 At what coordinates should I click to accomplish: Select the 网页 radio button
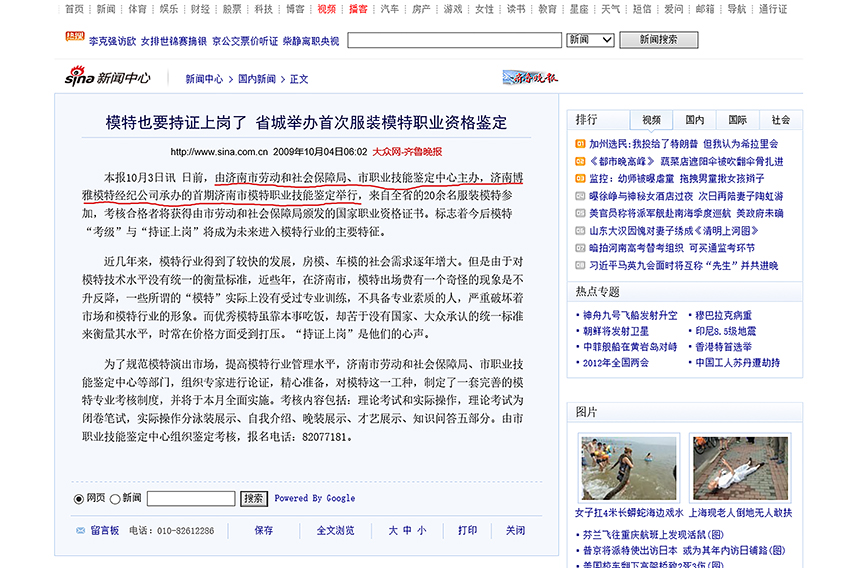pyautogui.click(x=79, y=499)
